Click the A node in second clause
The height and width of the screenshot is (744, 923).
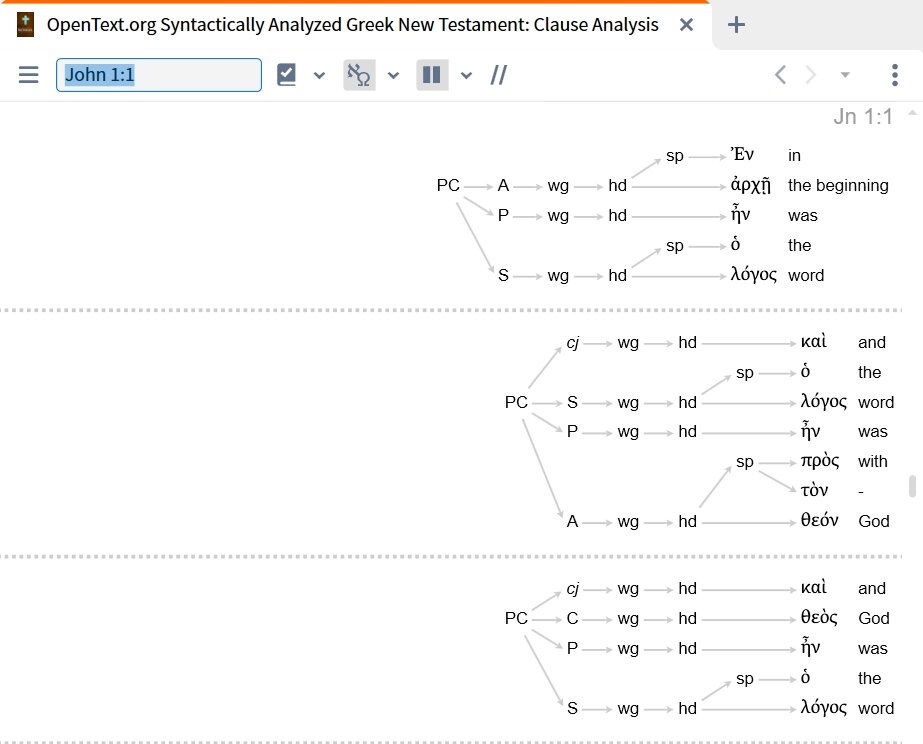[x=572, y=521]
